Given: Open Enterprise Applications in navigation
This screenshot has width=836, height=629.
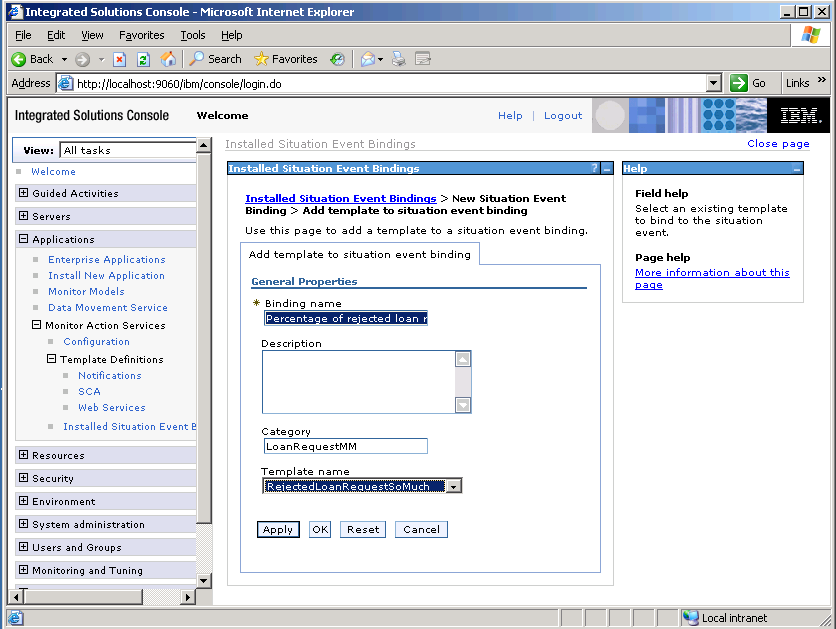Looking at the screenshot, I should pyautogui.click(x=107, y=260).
